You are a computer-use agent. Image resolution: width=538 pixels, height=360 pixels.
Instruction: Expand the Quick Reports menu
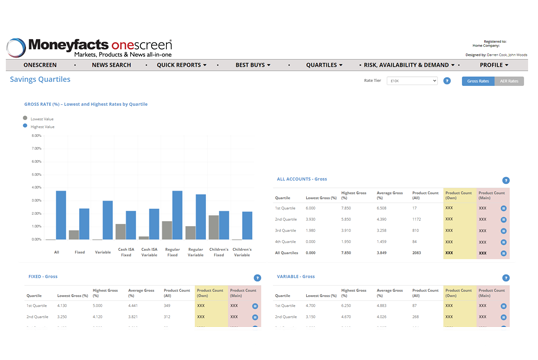[x=182, y=65]
